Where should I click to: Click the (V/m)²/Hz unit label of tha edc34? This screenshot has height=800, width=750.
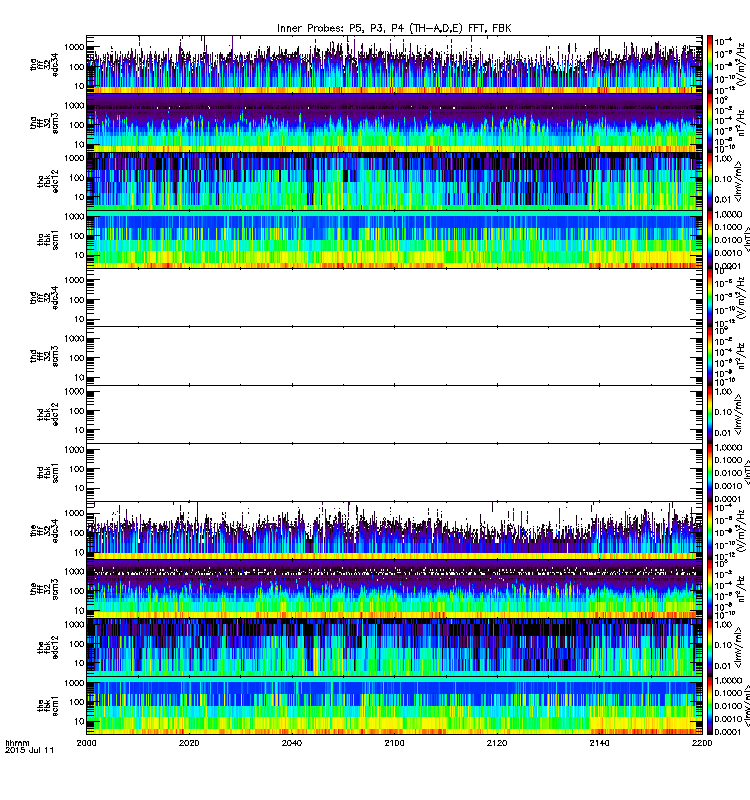[x=740, y=64]
